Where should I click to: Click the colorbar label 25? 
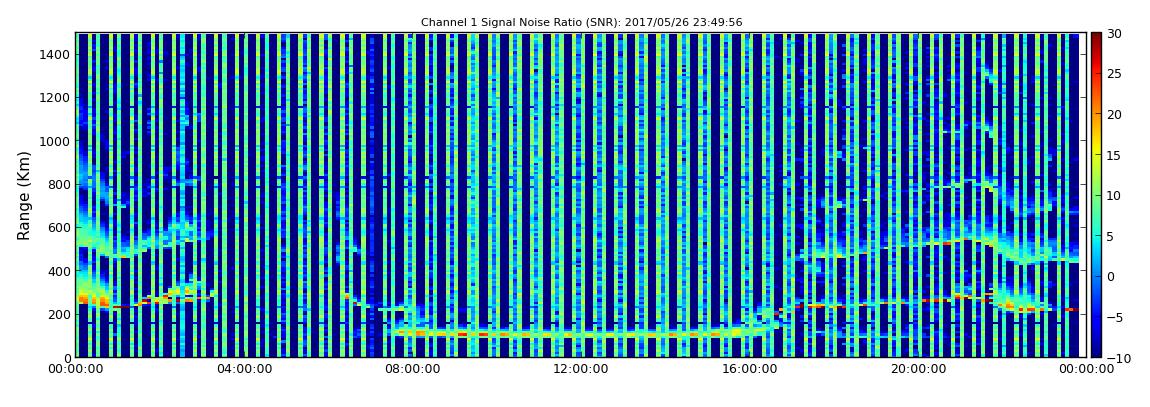[x=1115, y=74]
